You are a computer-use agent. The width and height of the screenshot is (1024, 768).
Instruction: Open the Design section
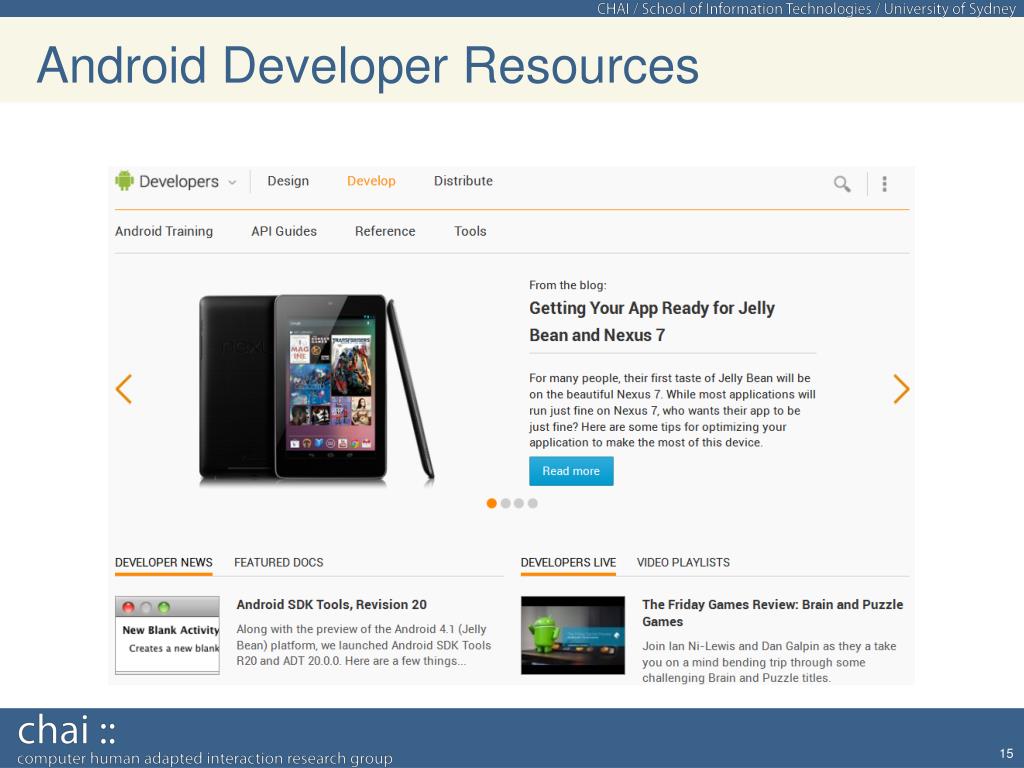click(x=288, y=181)
